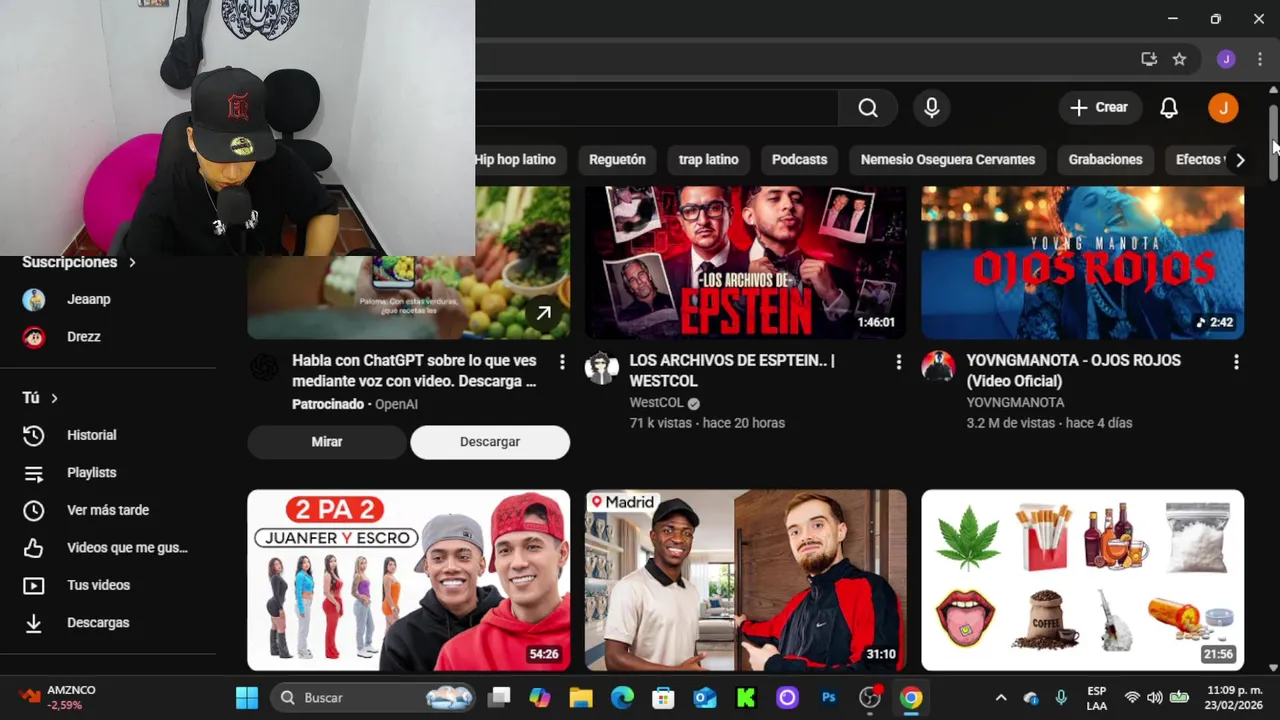Open the Windows Start menu

pyautogui.click(x=247, y=698)
